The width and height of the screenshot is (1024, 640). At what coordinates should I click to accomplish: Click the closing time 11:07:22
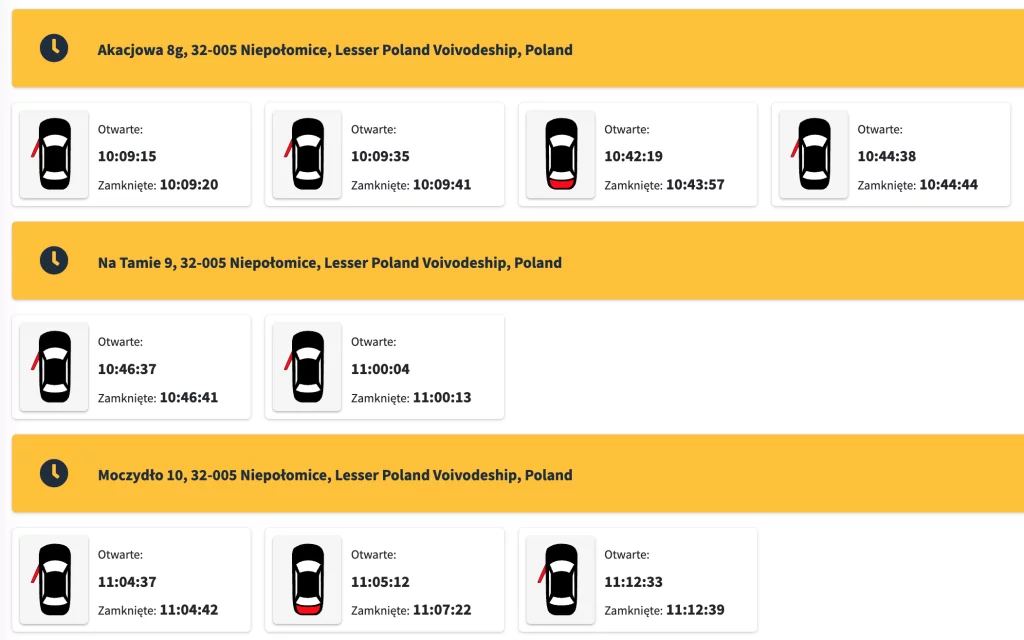coord(441,610)
